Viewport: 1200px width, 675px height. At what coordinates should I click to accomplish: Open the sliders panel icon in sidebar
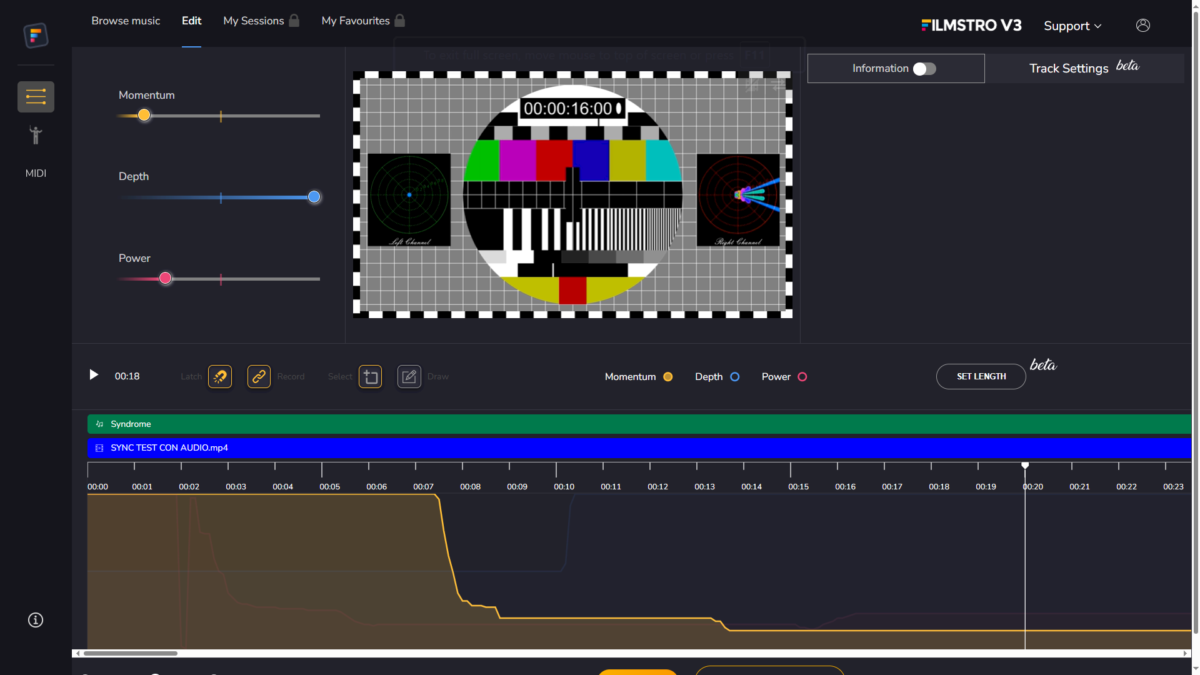coord(36,97)
